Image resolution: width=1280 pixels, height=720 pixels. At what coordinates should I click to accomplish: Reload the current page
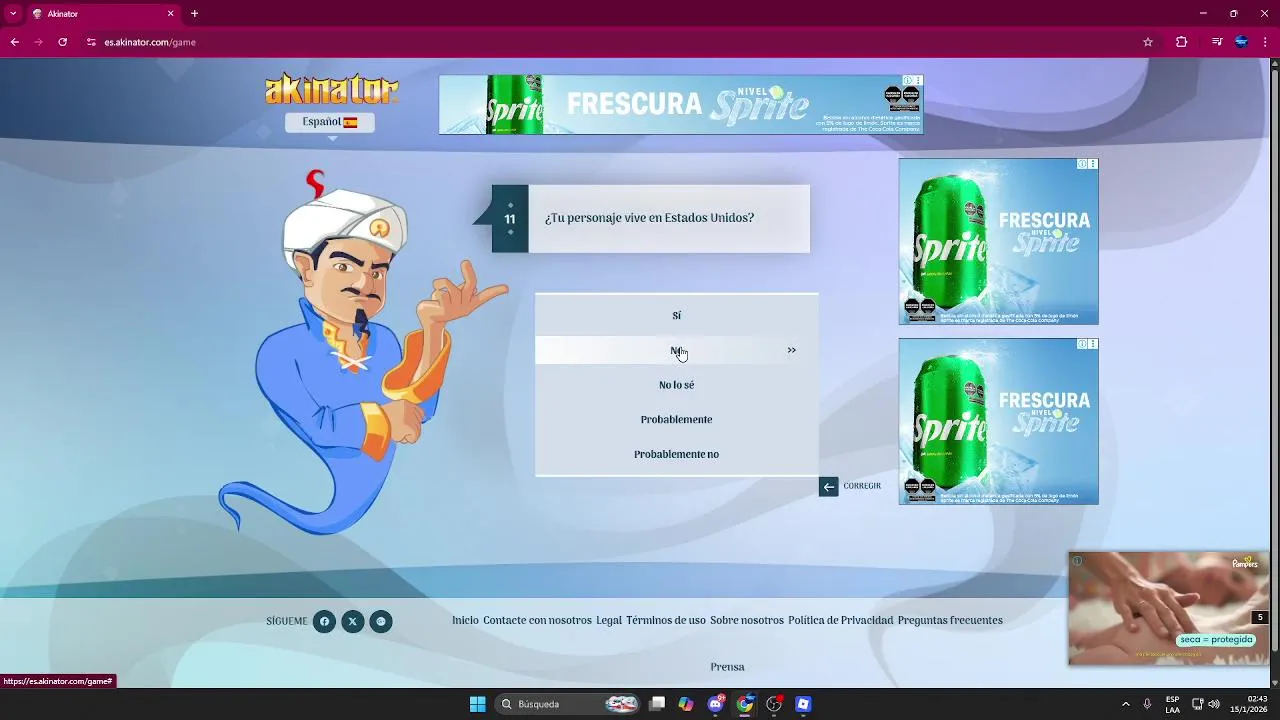(x=62, y=42)
